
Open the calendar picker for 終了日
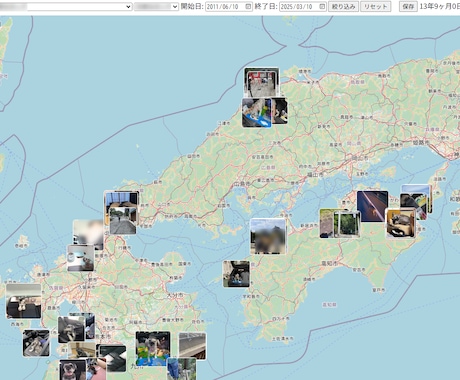coord(322,6)
